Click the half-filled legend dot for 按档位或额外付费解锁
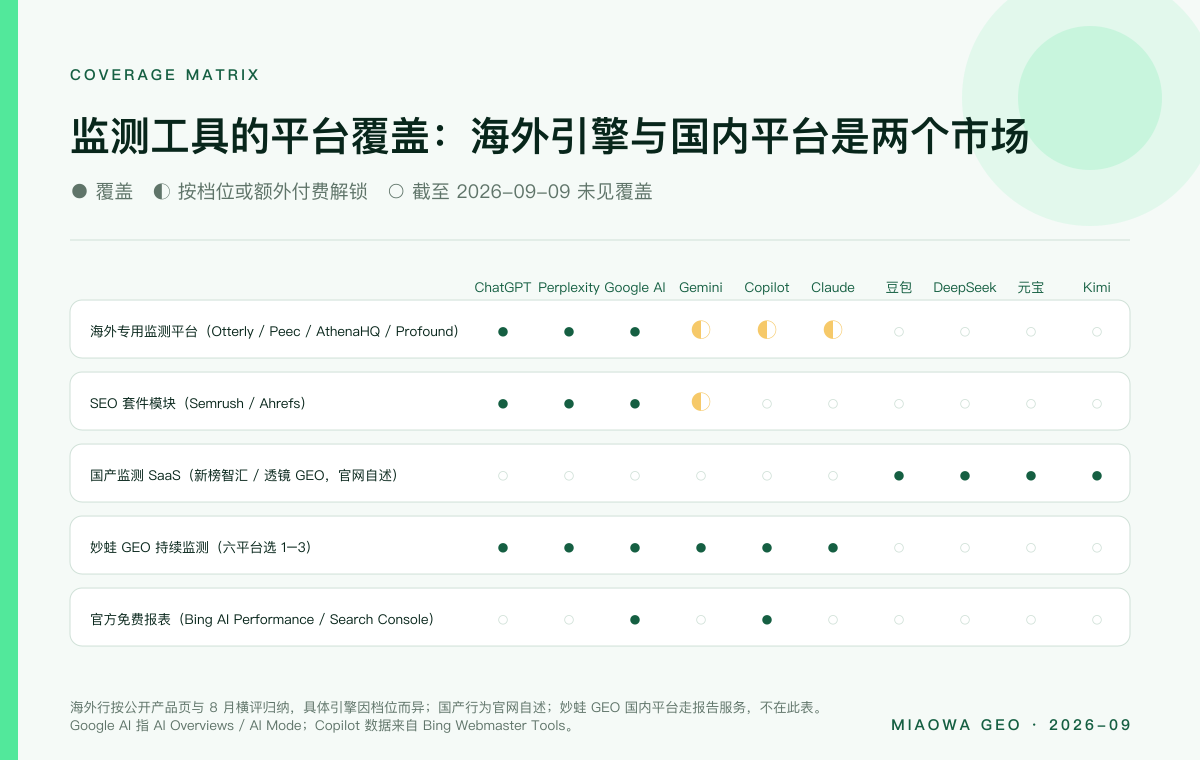 162,191
